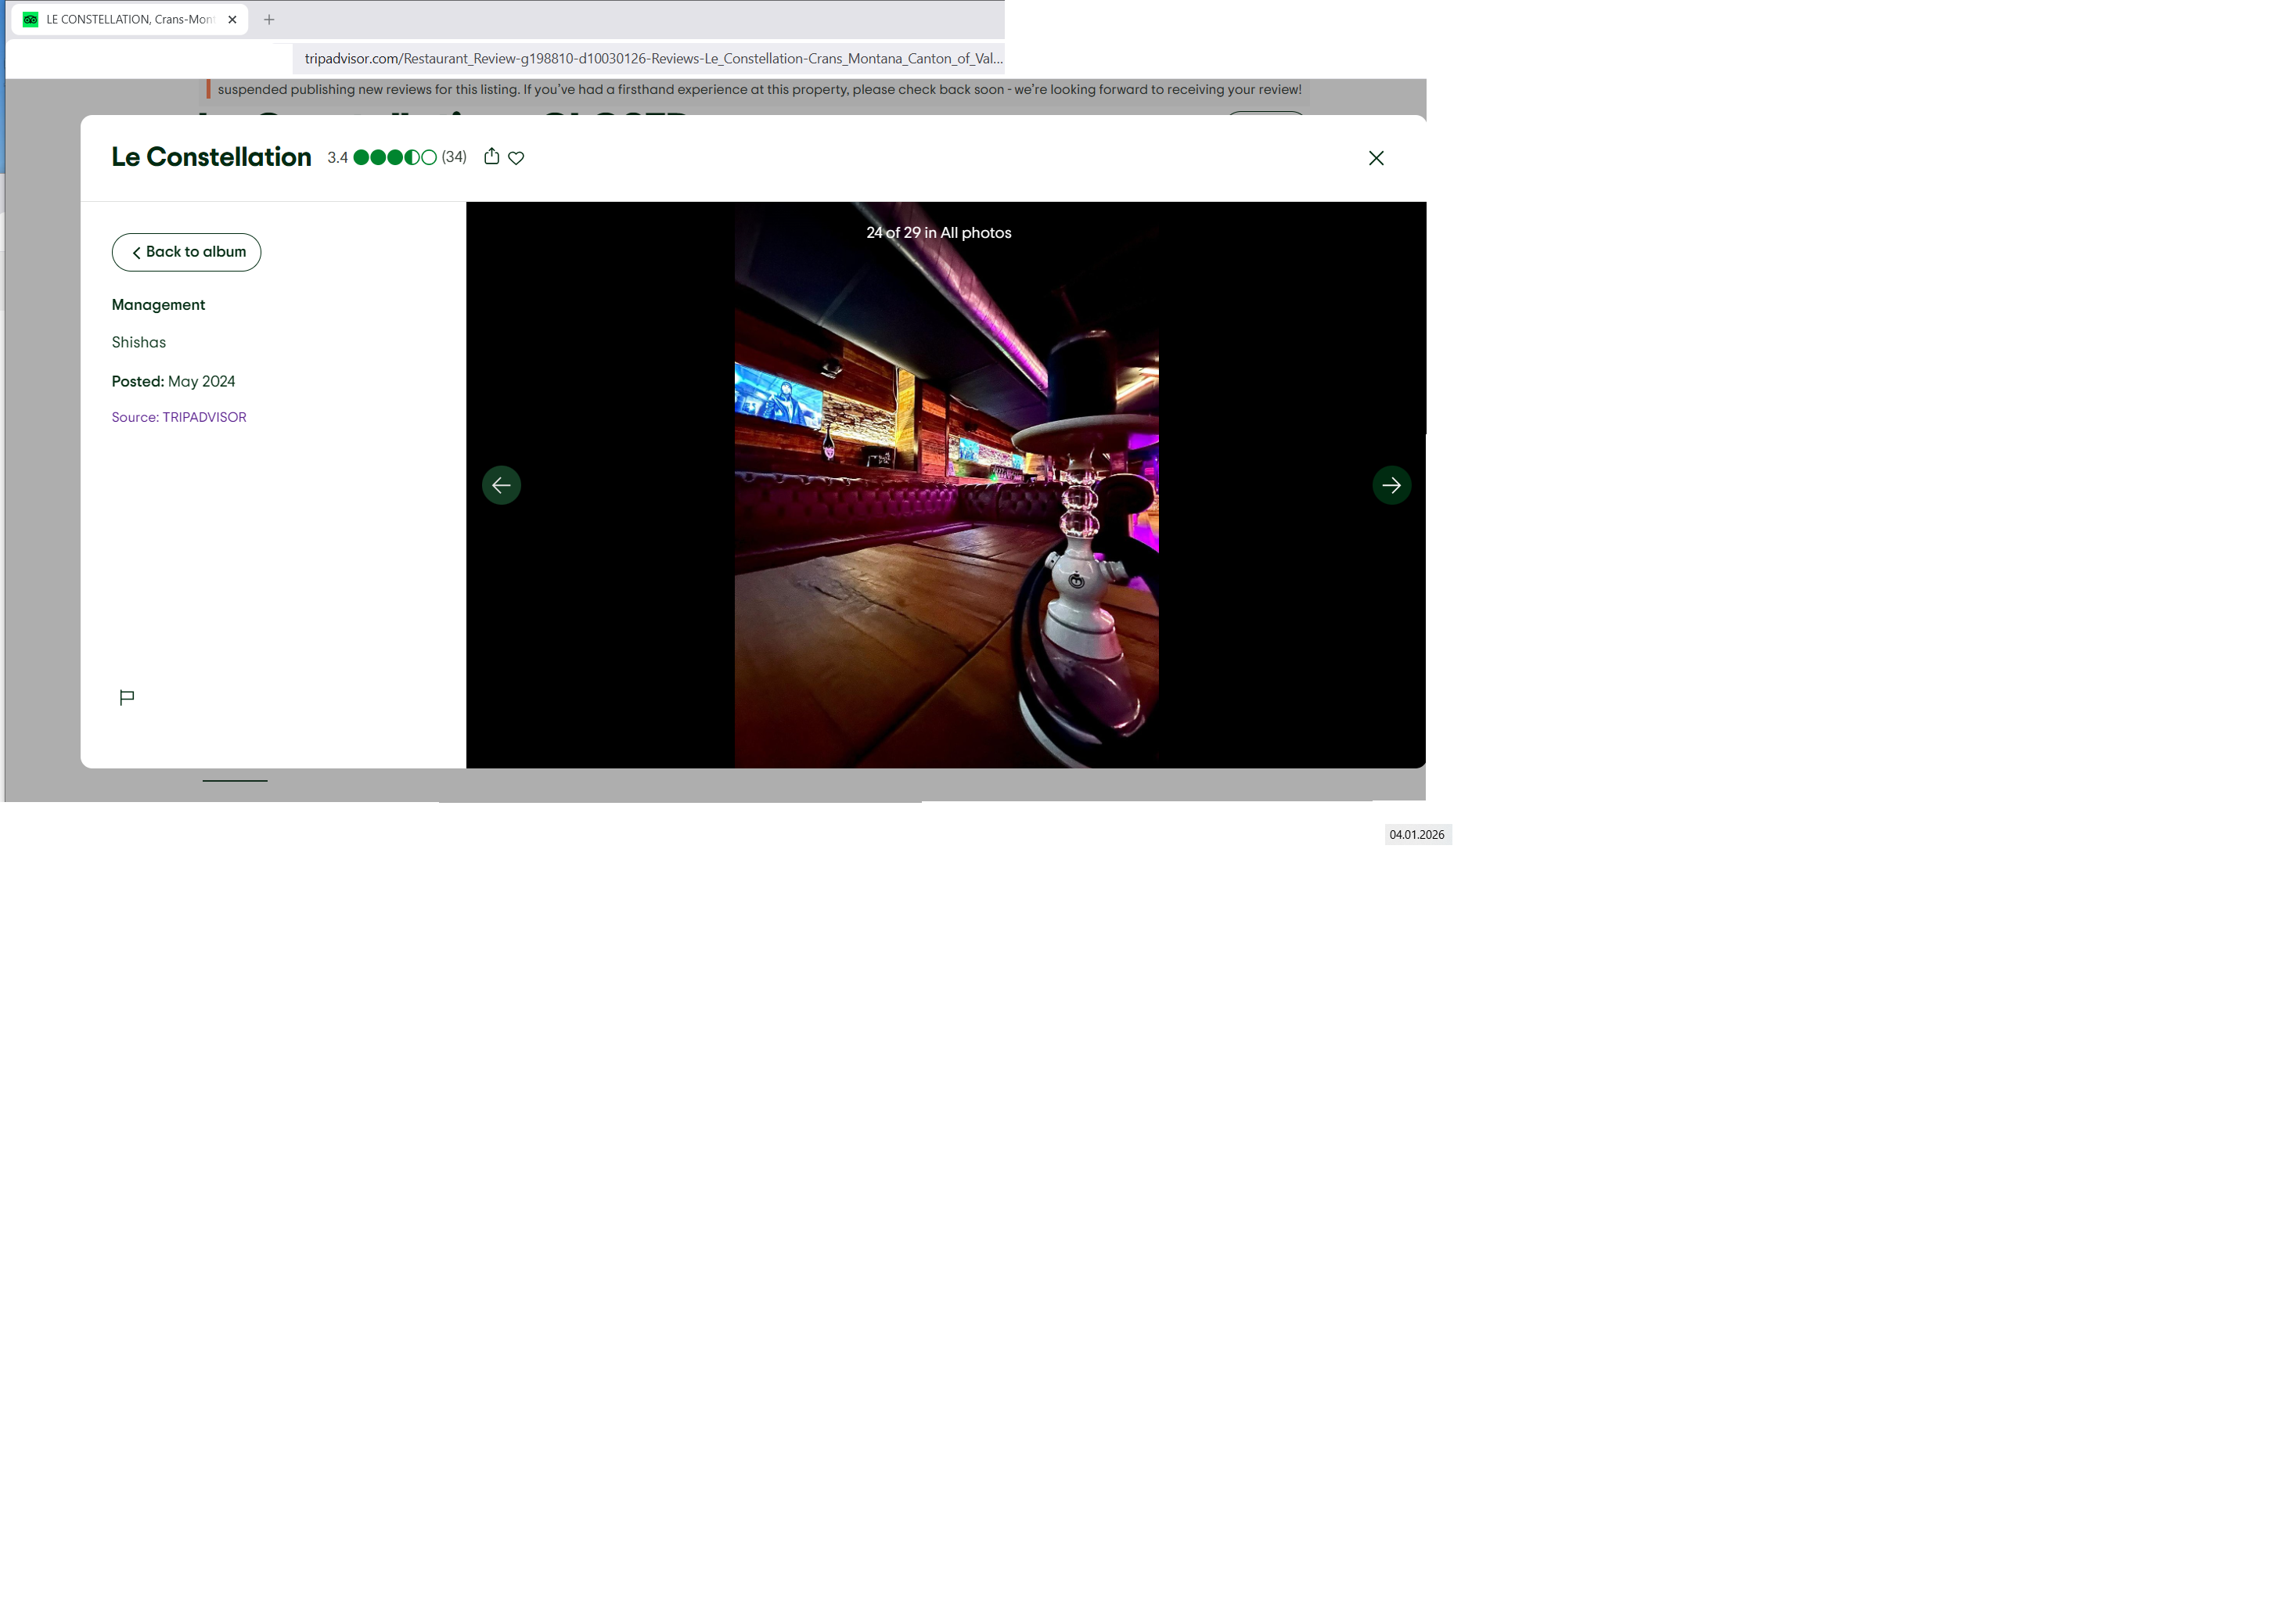Go to the previous photo arrow
Image resolution: width=2296 pixels, height=1601 pixels.
coord(501,485)
